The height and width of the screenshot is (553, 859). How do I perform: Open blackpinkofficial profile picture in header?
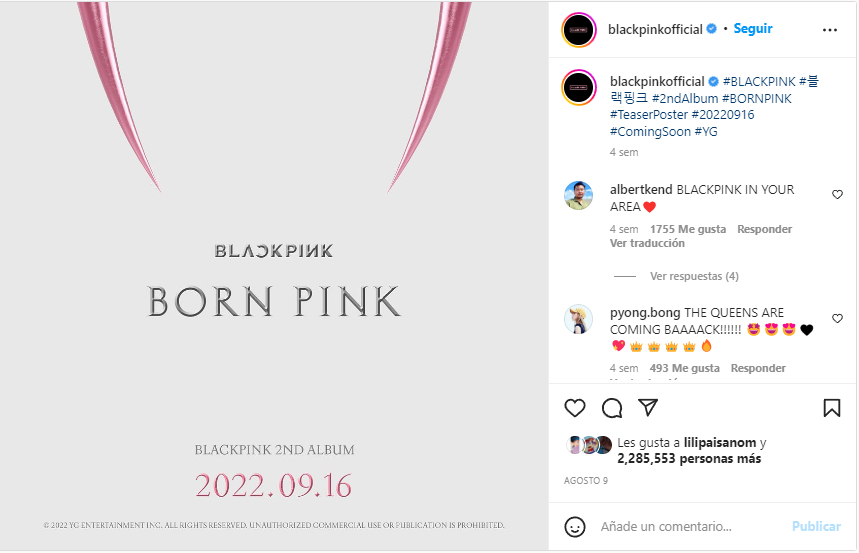[579, 30]
